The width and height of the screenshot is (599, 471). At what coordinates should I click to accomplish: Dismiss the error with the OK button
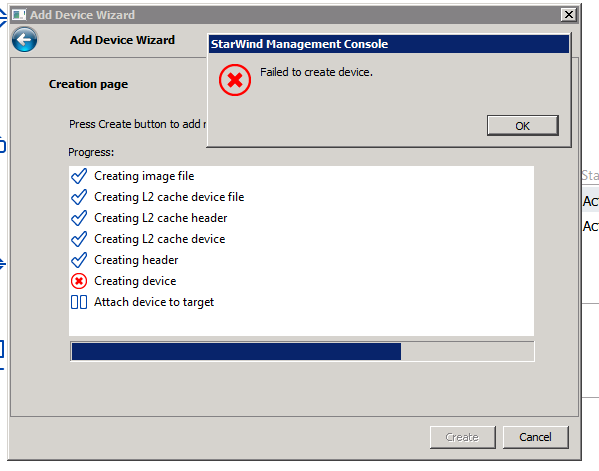click(x=523, y=126)
